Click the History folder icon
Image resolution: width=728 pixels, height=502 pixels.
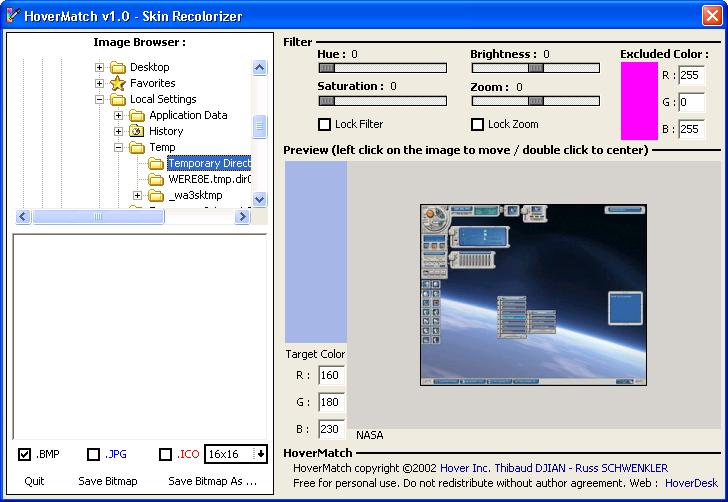[137, 131]
